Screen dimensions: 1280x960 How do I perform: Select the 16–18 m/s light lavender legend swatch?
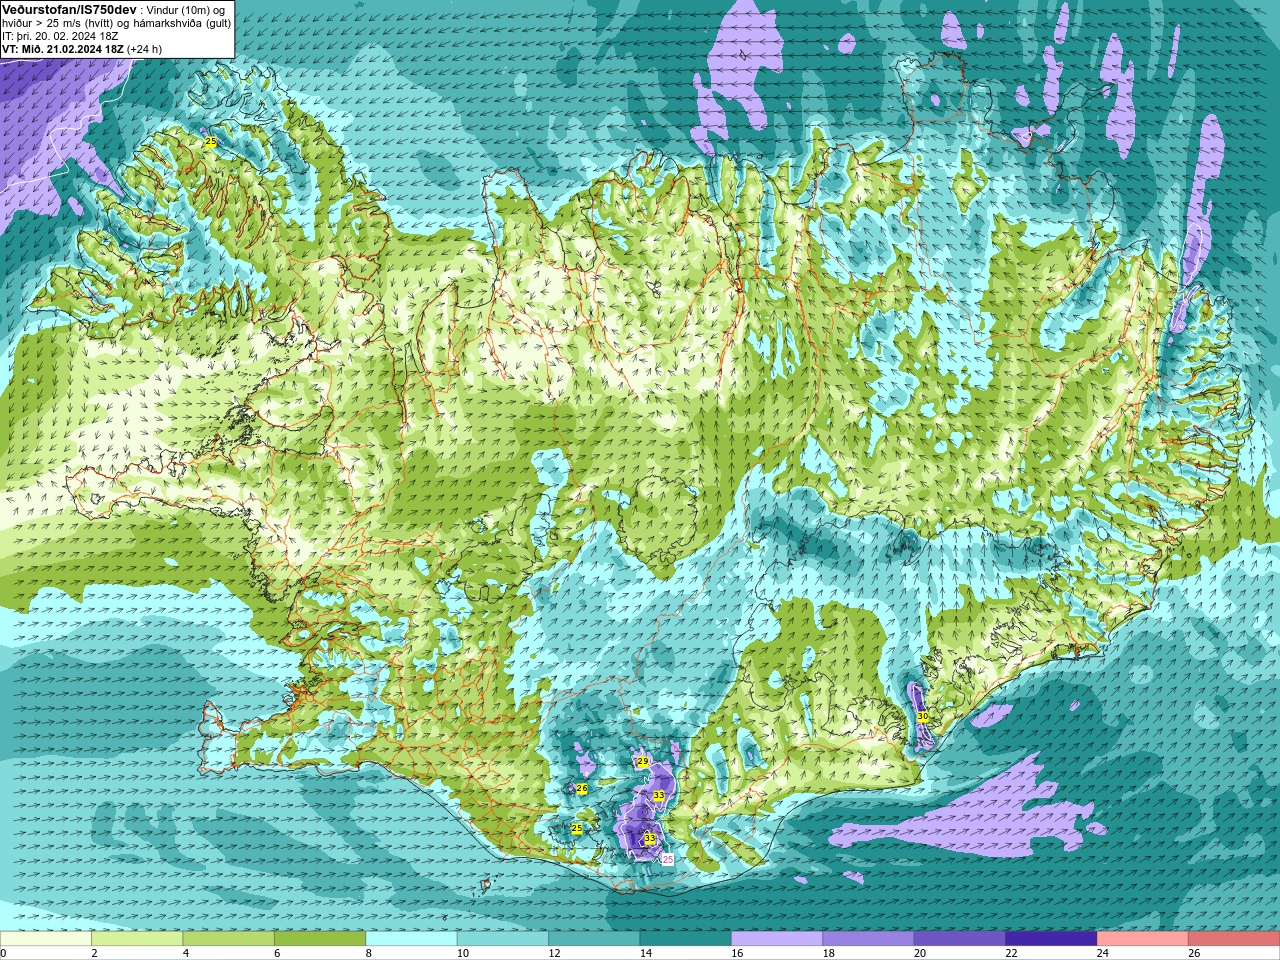coord(777,939)
